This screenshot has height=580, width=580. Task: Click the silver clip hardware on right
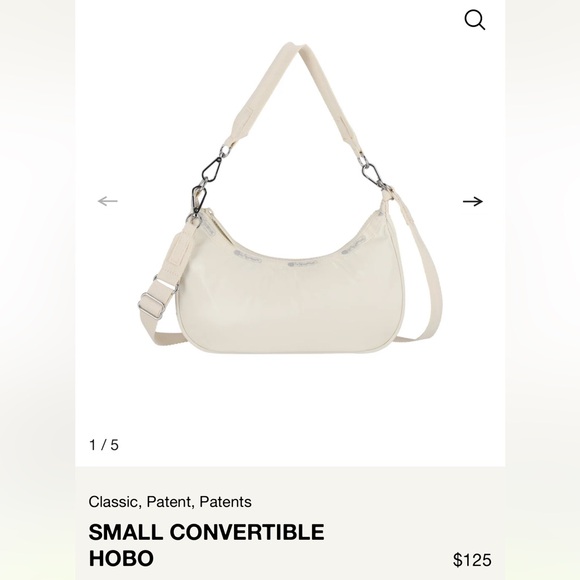click(x=372, y=175)
